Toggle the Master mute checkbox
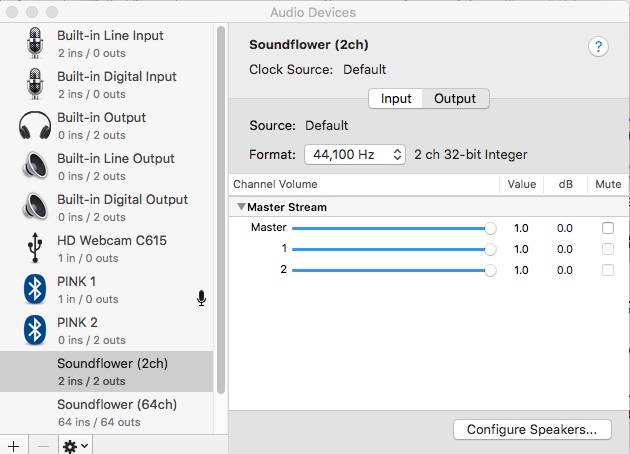This screenshot has height=454, width=630. pos(608,228)
